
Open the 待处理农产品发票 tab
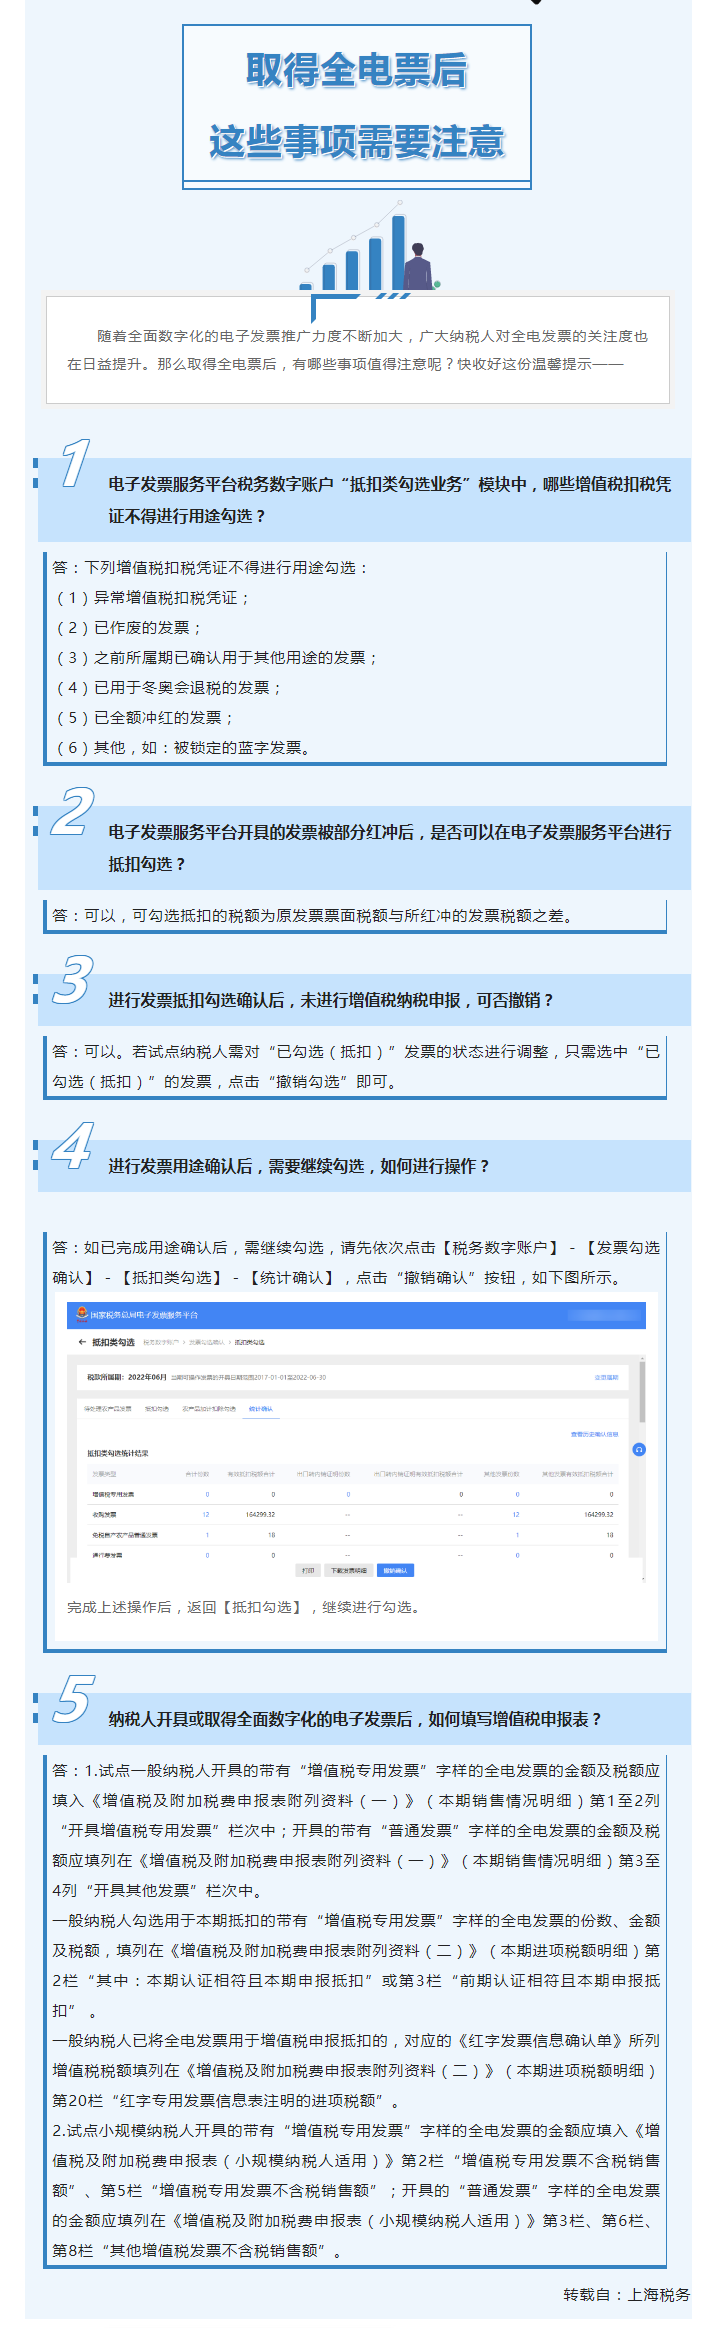(108, 1409)
